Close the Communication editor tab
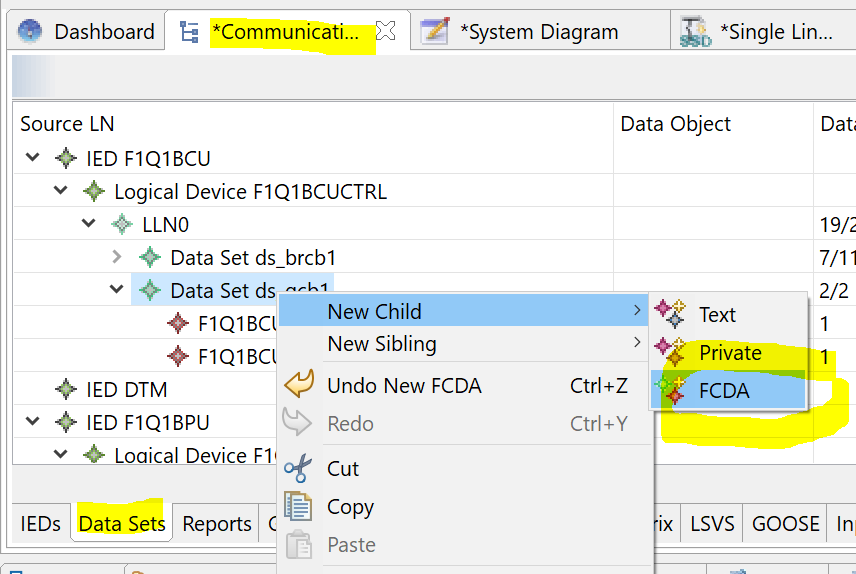Image resolution: width=856 pixels, height=574 pixels. [386, 32]
